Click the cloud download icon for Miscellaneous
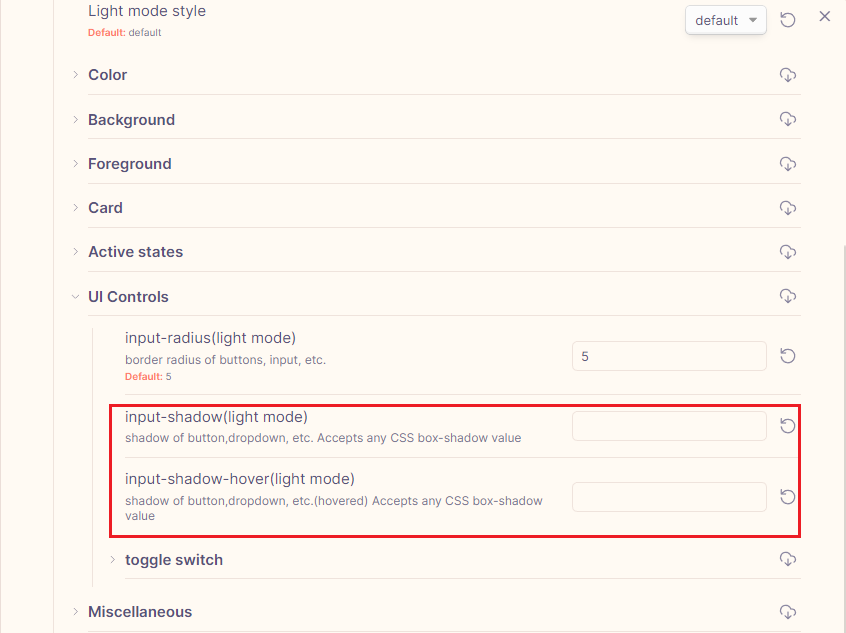This screenshot has width=846, height=633. 788,611
